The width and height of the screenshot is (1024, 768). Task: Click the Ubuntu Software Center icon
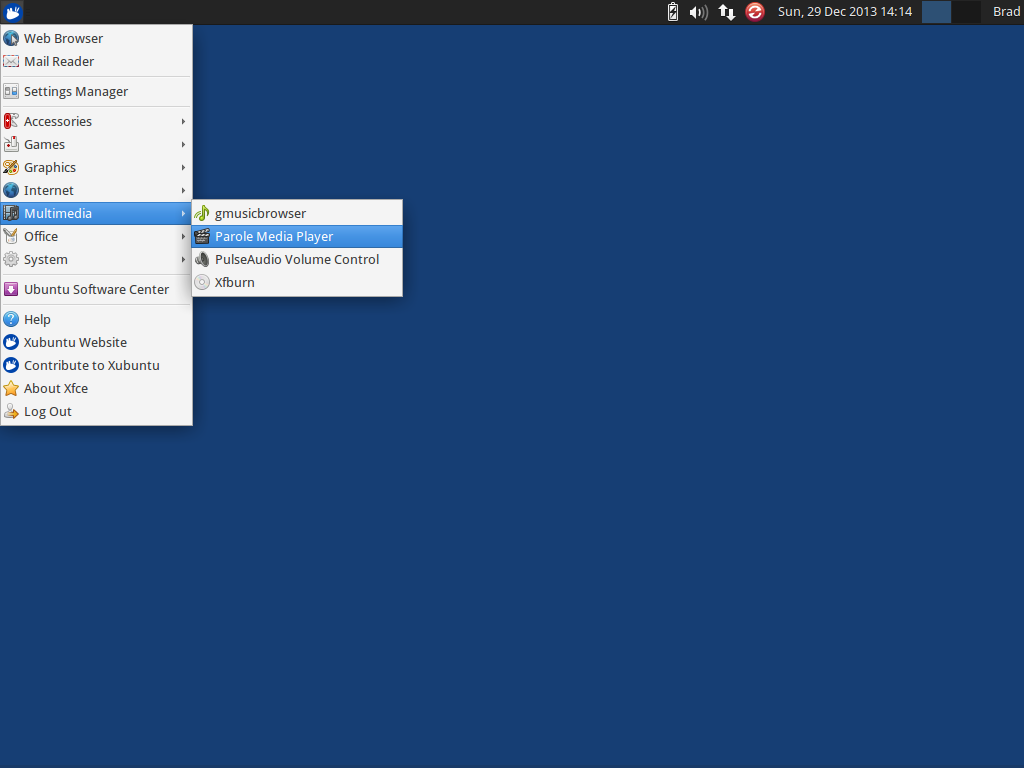11,289
